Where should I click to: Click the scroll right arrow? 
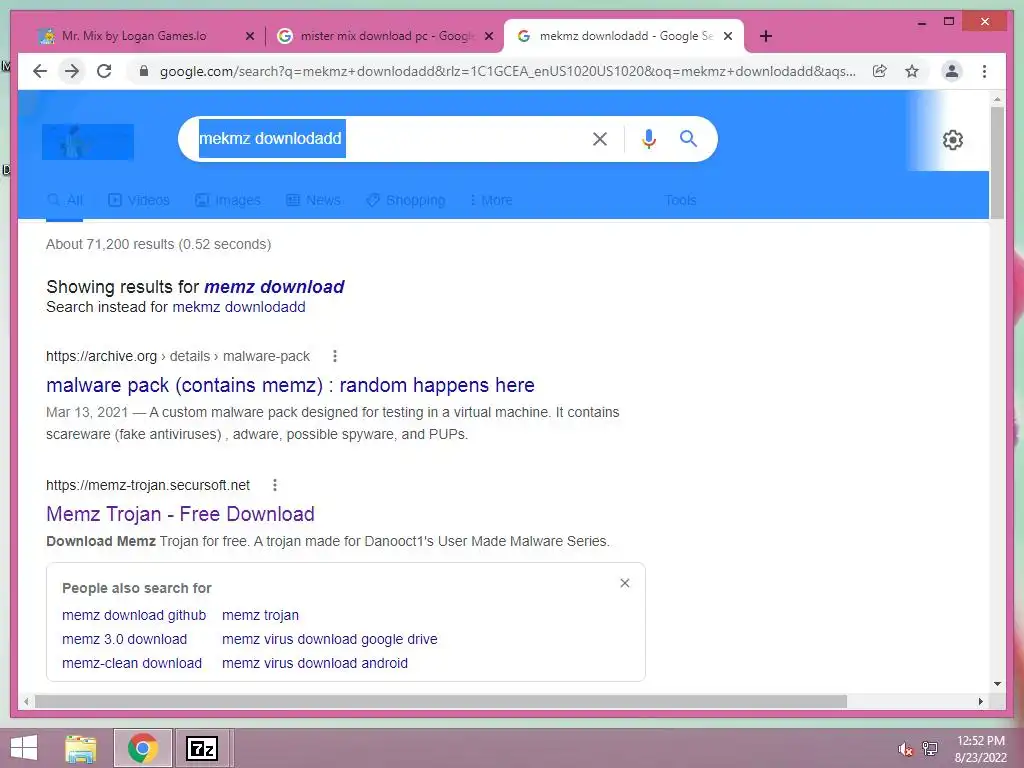tap(980, 701)
